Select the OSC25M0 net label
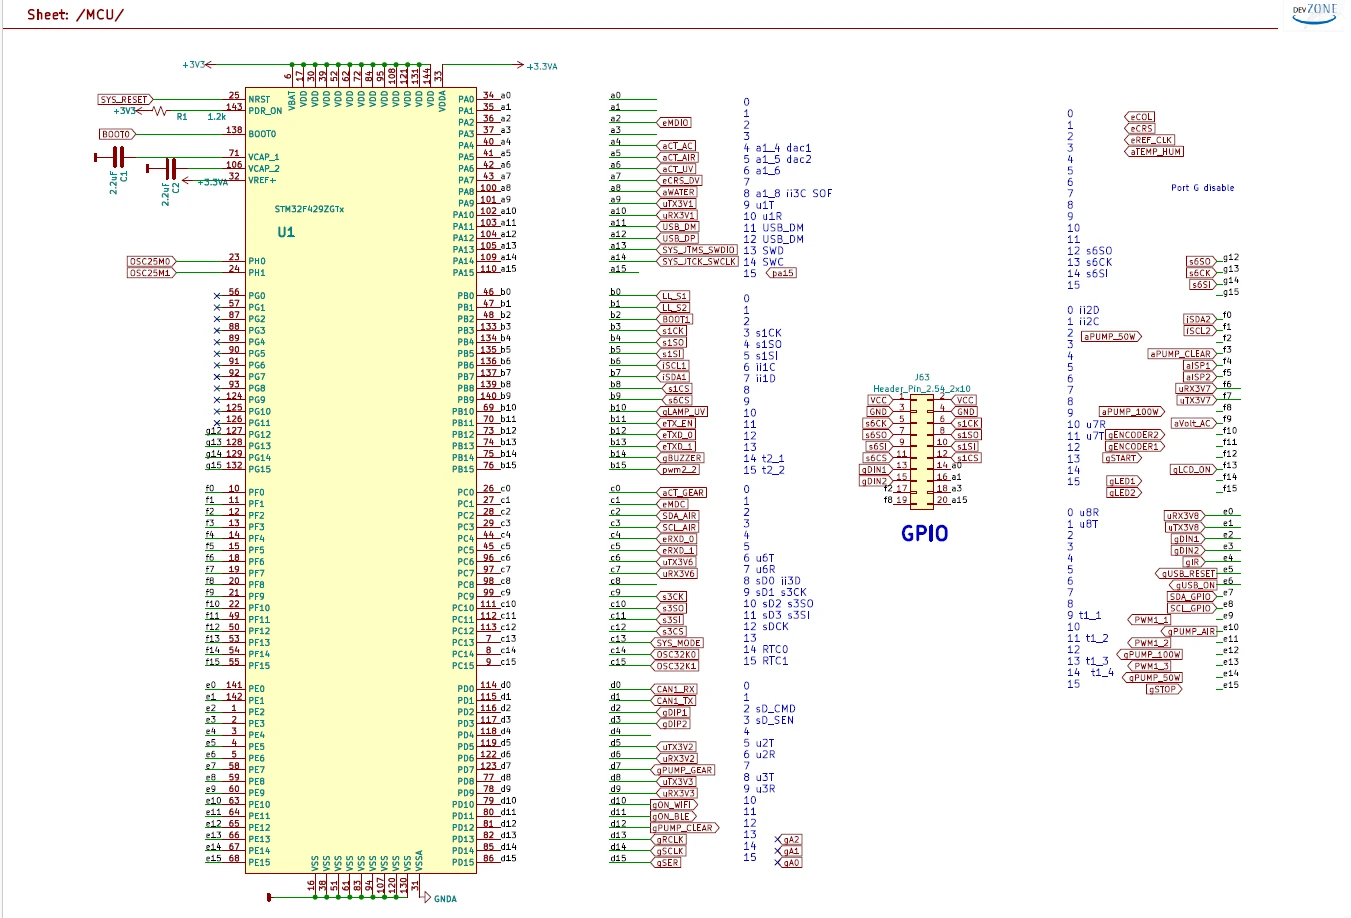The image size is (1351, 918). (150, 261)
